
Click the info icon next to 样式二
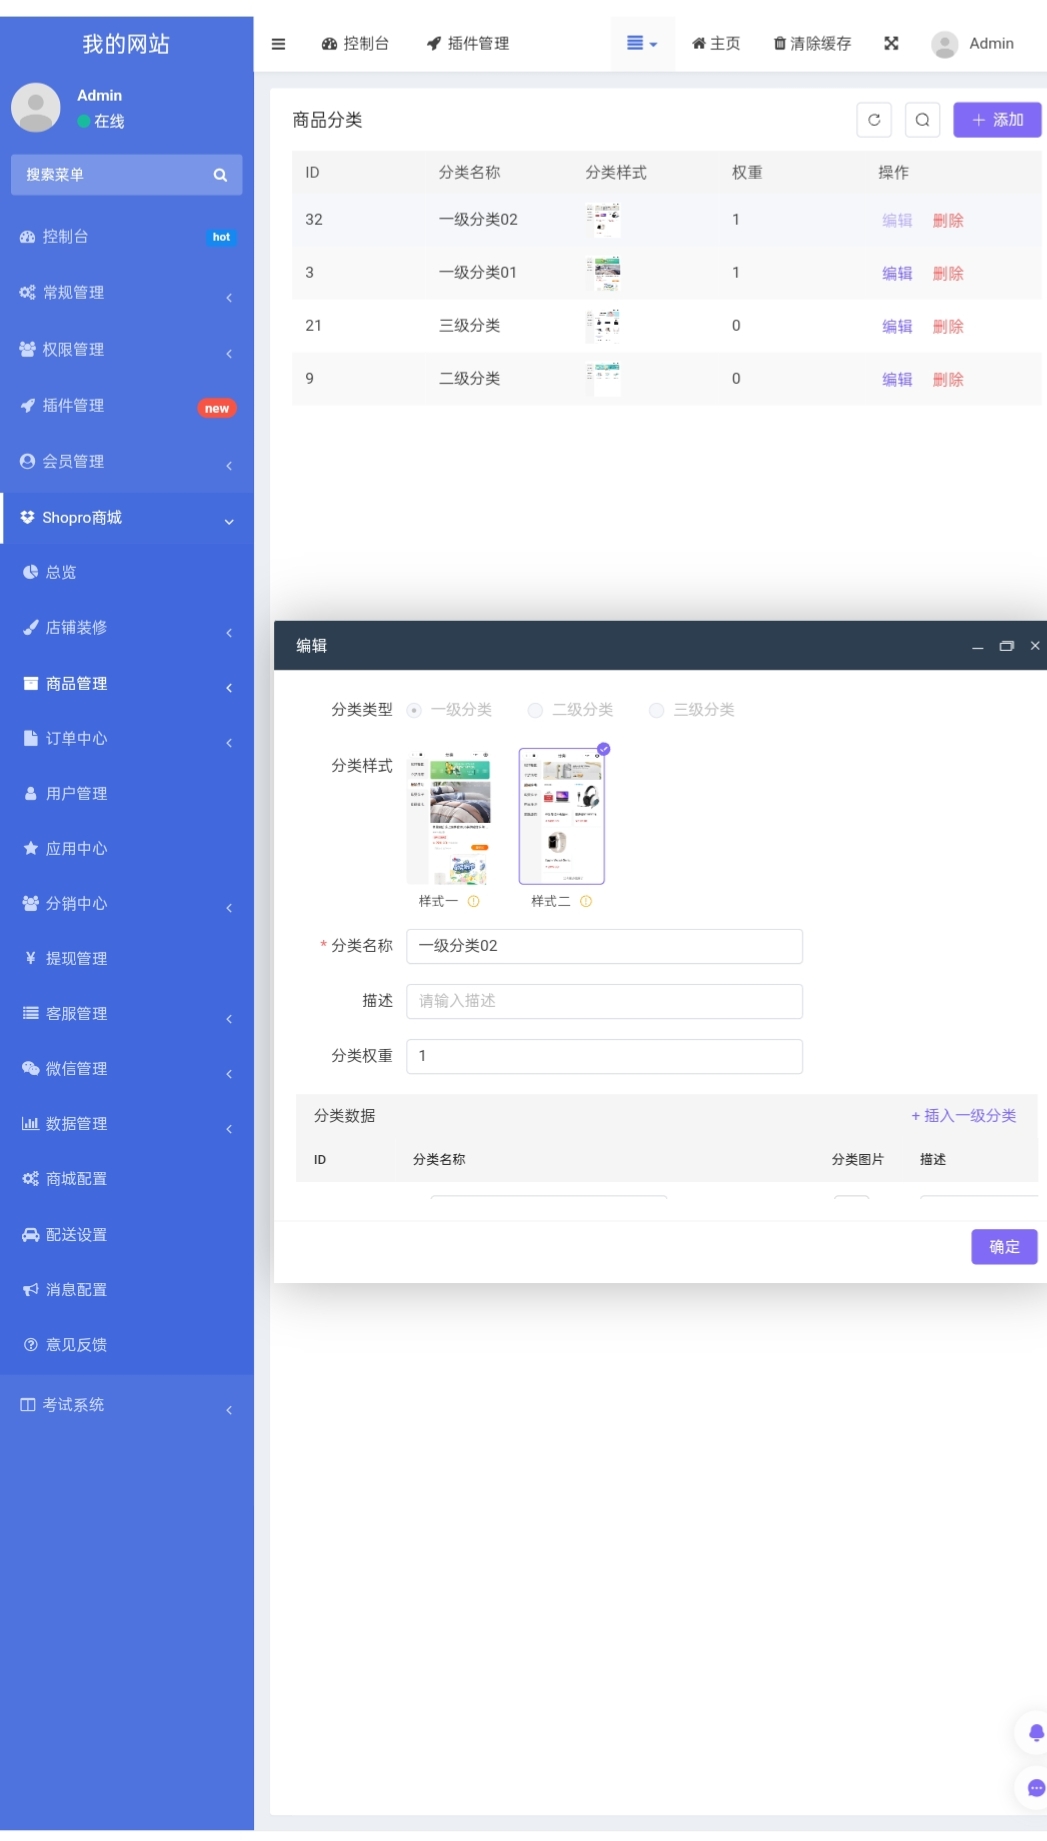(586, 901)
